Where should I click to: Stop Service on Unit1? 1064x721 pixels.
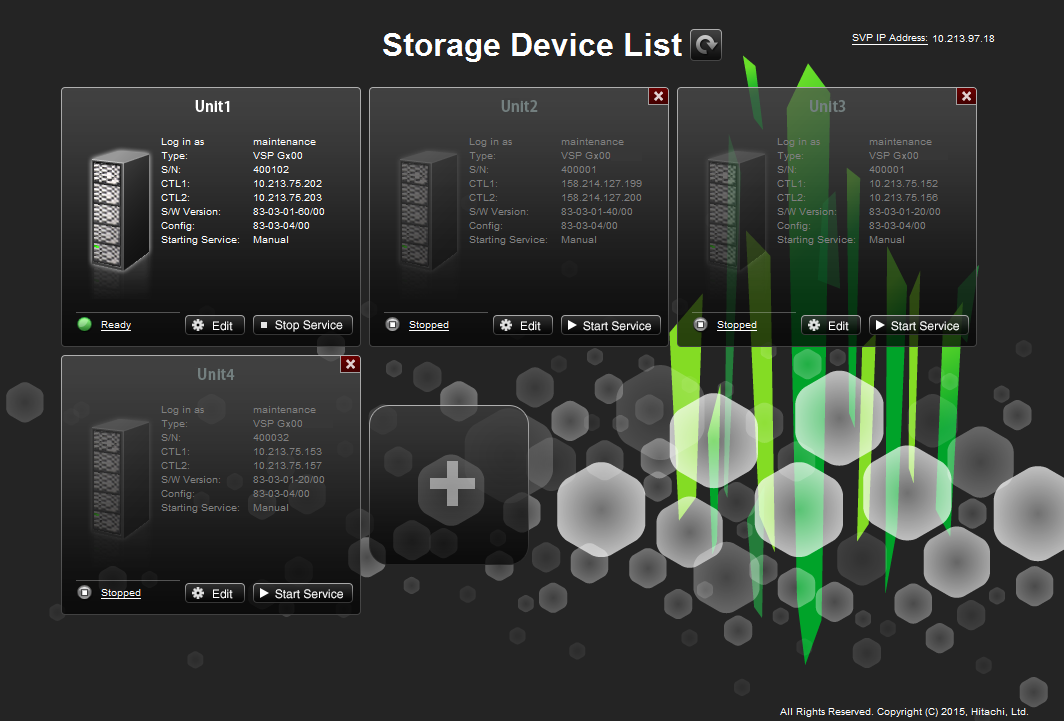303,326
